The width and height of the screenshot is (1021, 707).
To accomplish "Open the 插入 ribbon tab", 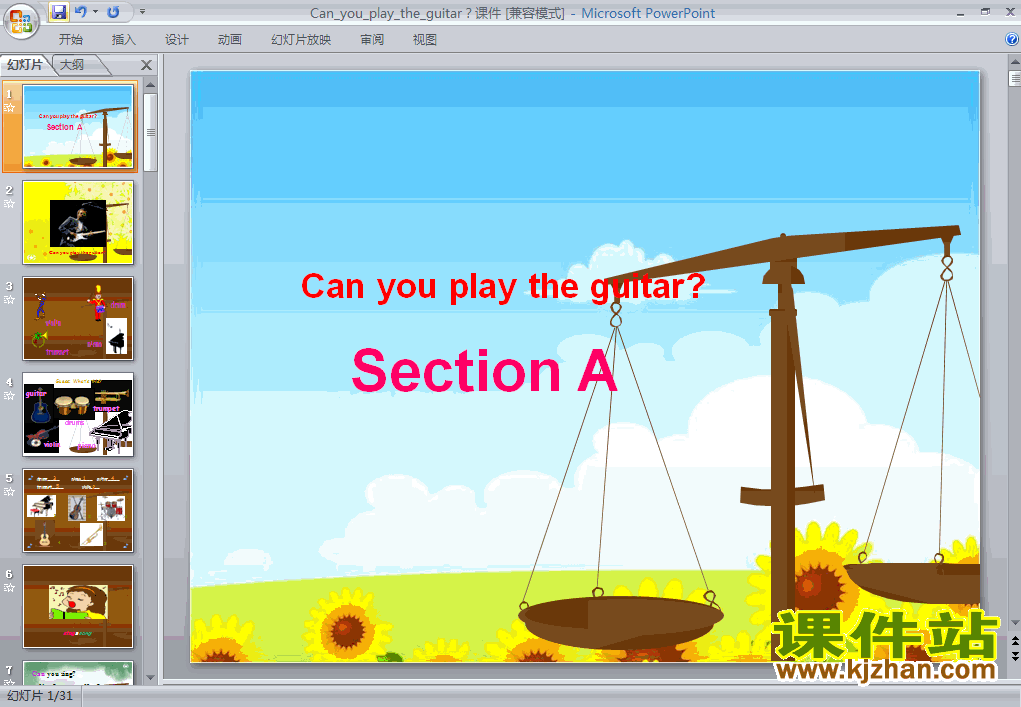I will point(124,40).
